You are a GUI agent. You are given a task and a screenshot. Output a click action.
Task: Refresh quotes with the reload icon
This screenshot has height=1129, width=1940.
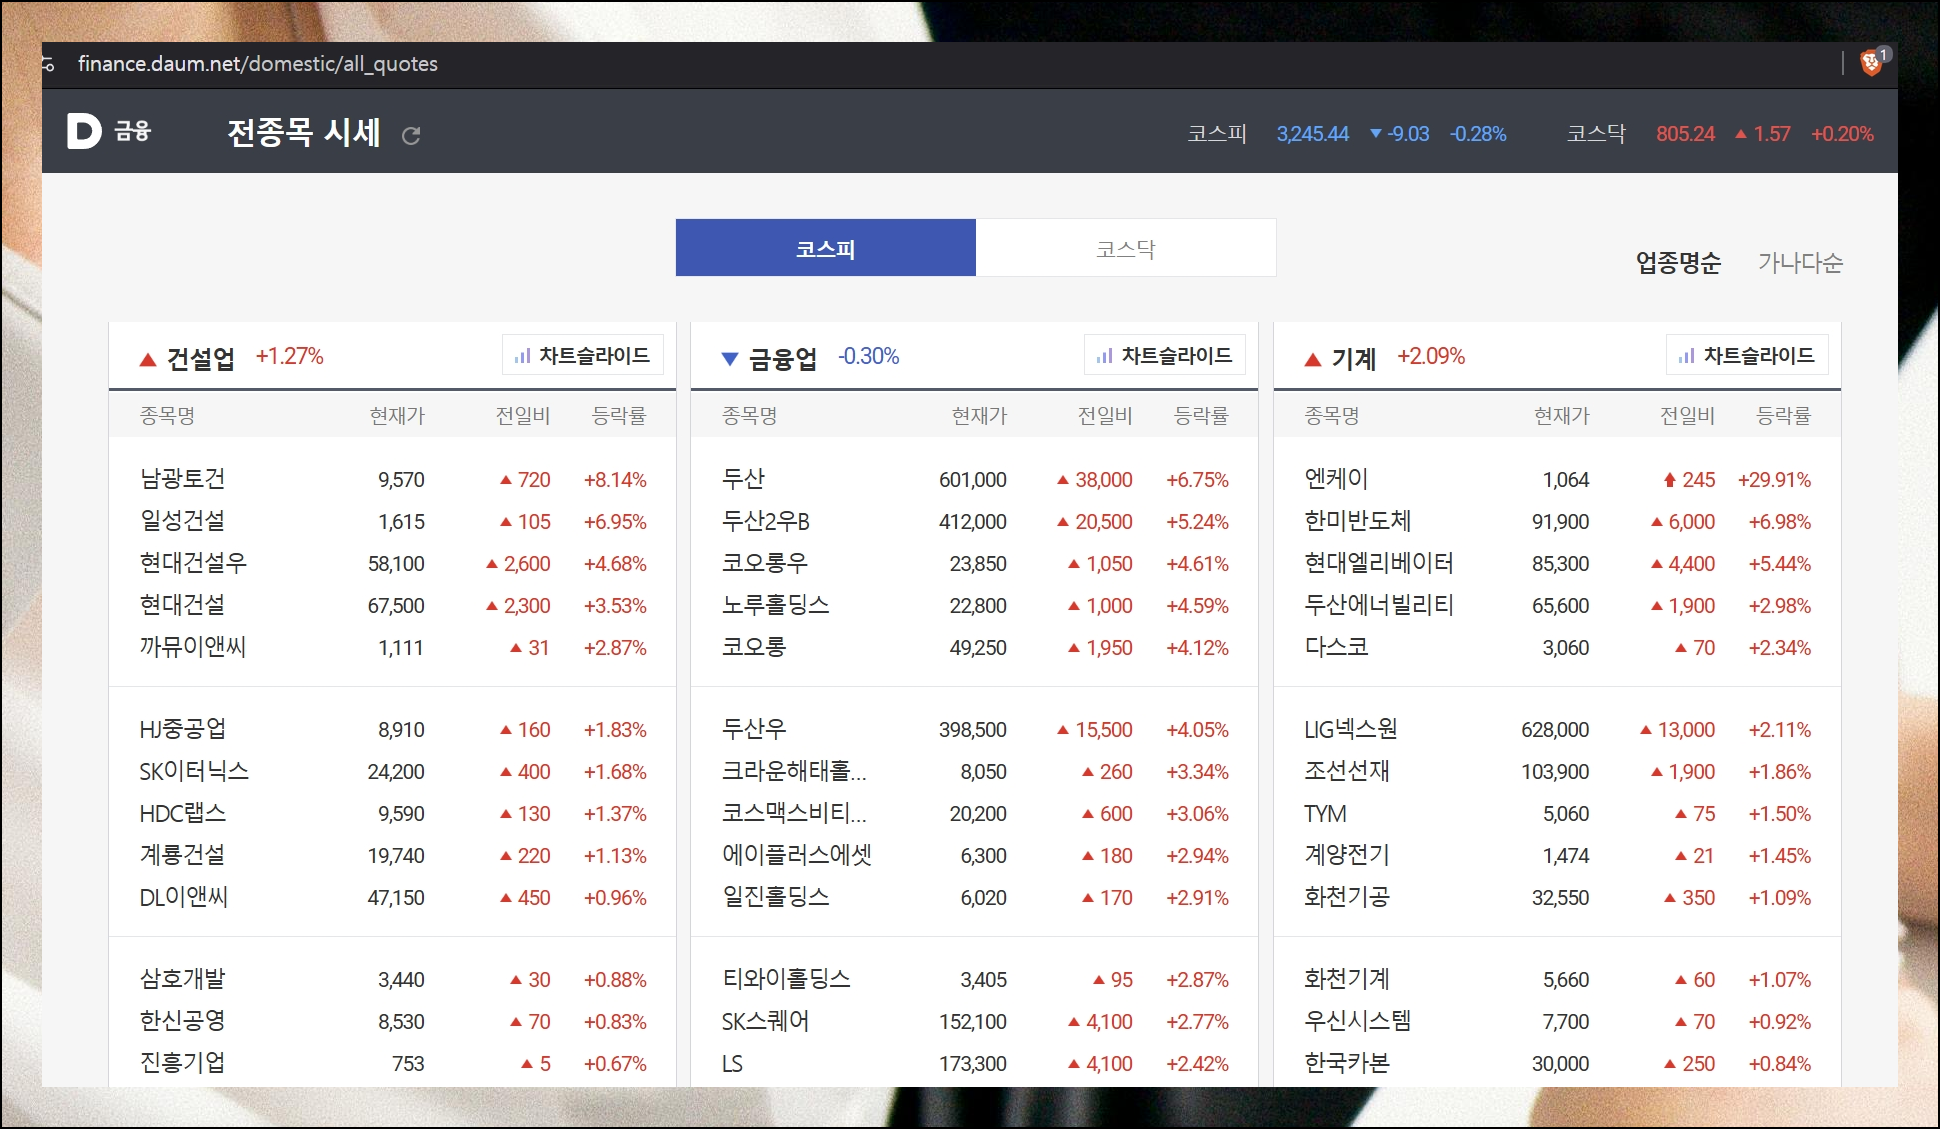(x=410, y=135)
